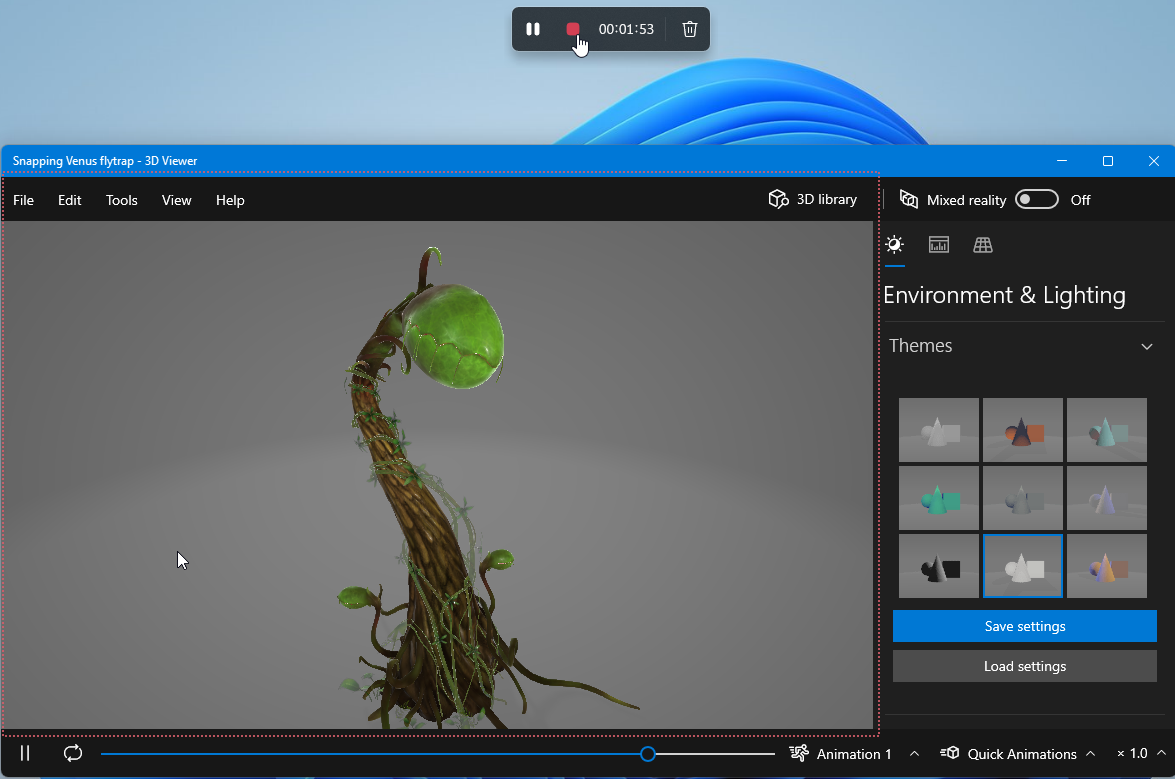Select the Environment & Lighting sun tab
The height and width of the screenshot is (779, 1175).
coord(894,245)
